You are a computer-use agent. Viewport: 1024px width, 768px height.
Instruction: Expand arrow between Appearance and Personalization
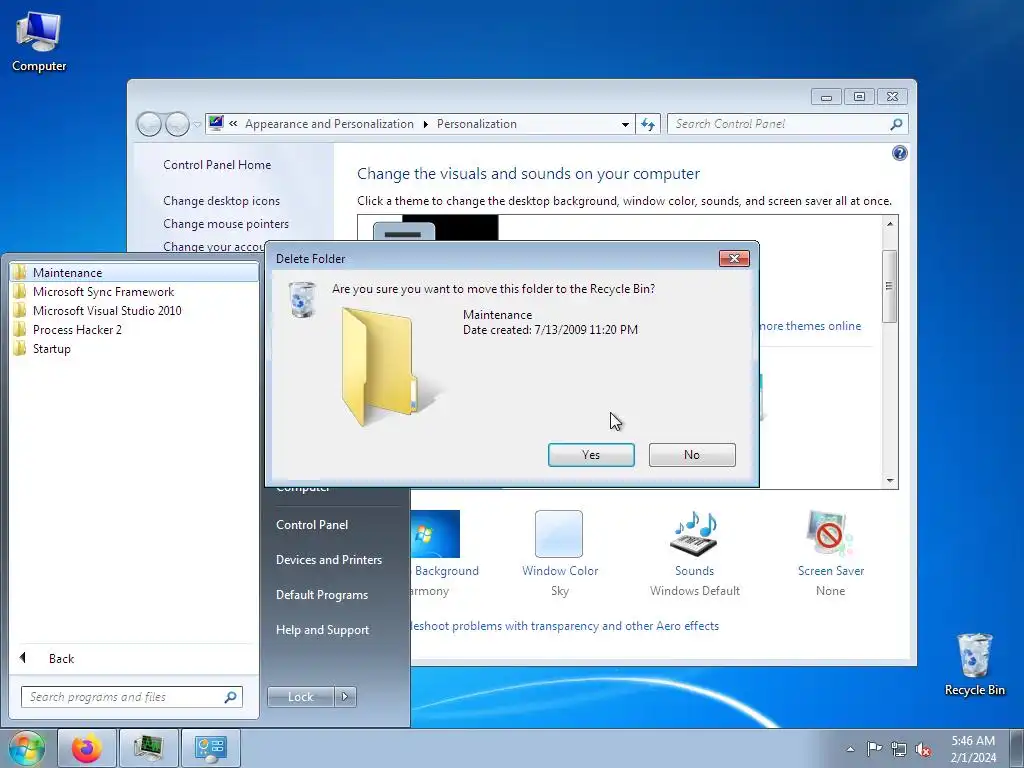pos(425,124)
